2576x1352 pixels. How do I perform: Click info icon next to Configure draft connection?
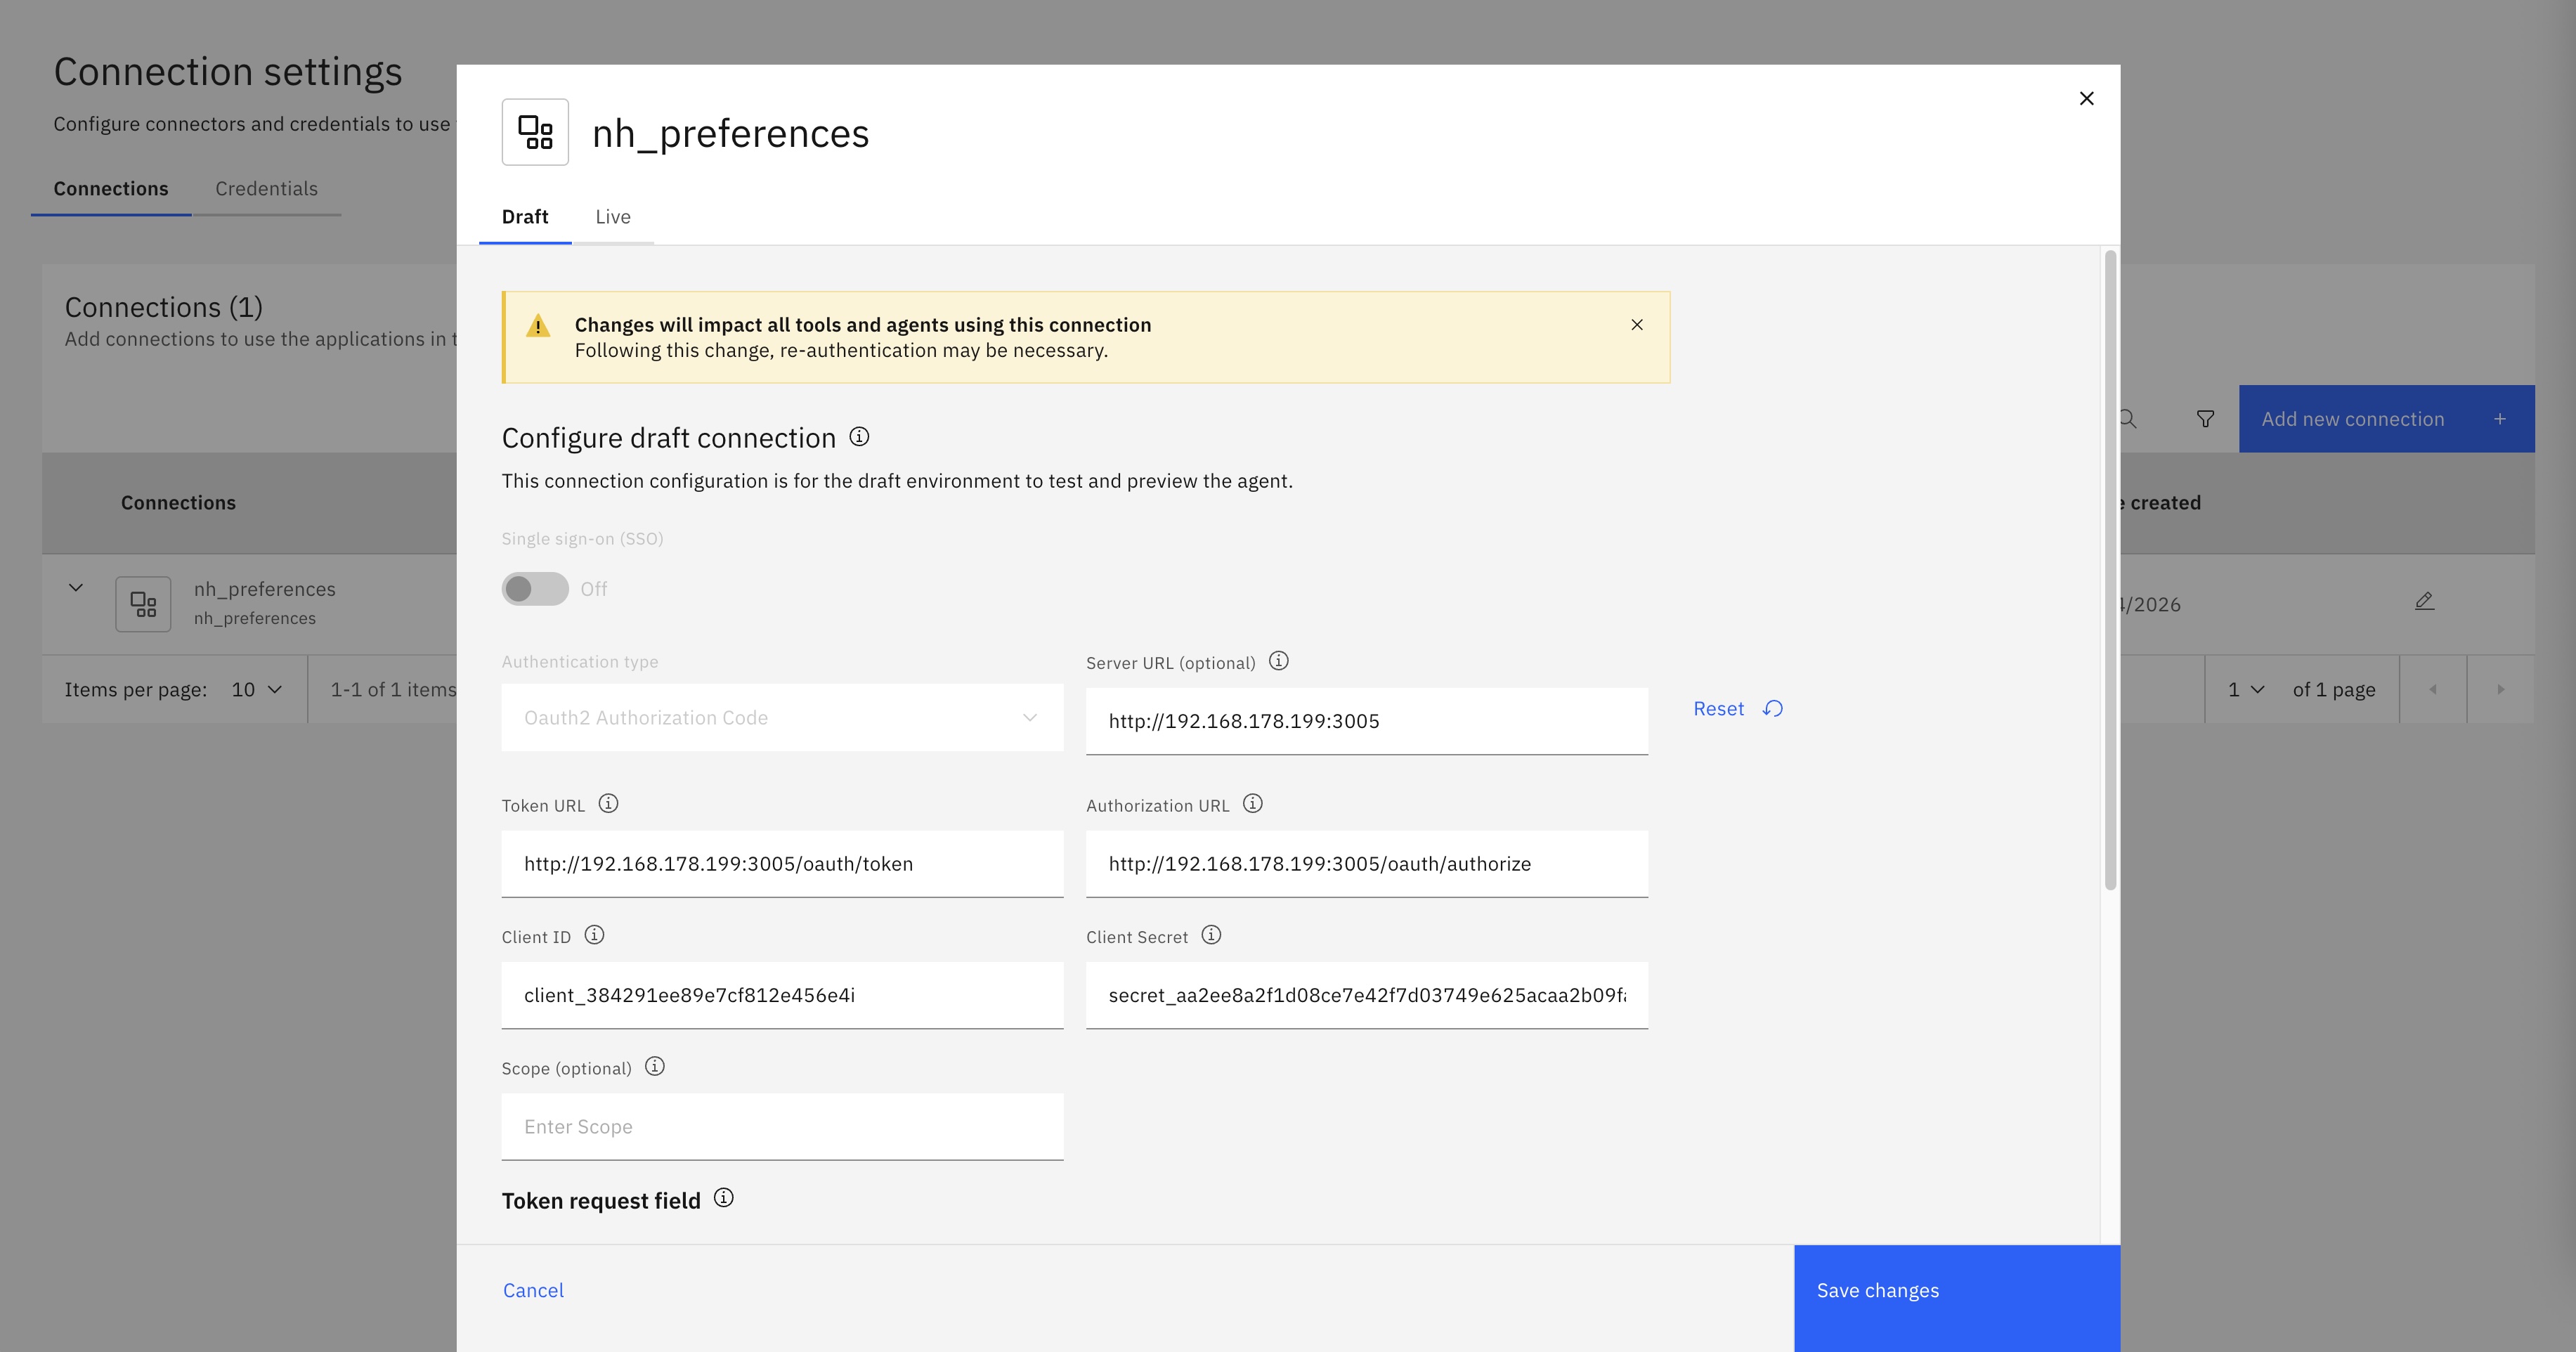[x=859, y=437]
